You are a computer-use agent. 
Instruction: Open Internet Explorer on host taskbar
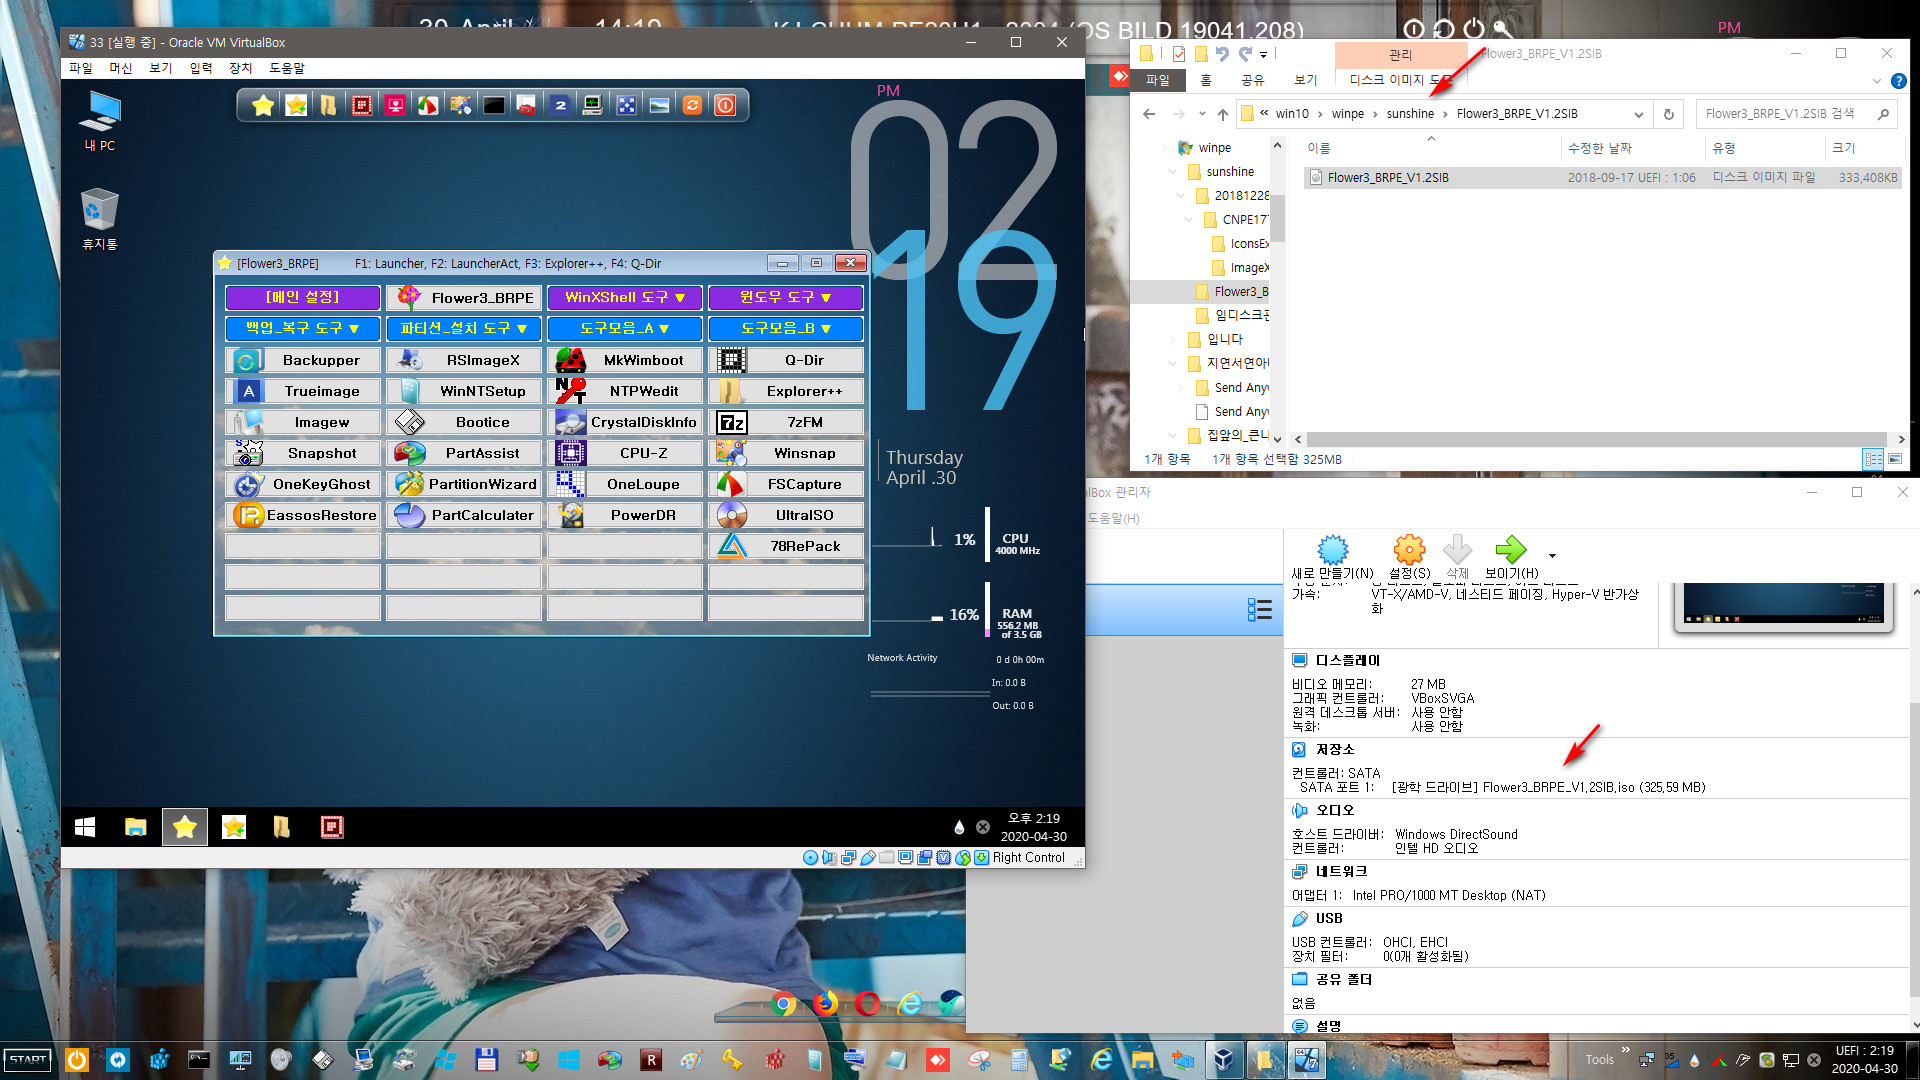click(1102, 1060)
